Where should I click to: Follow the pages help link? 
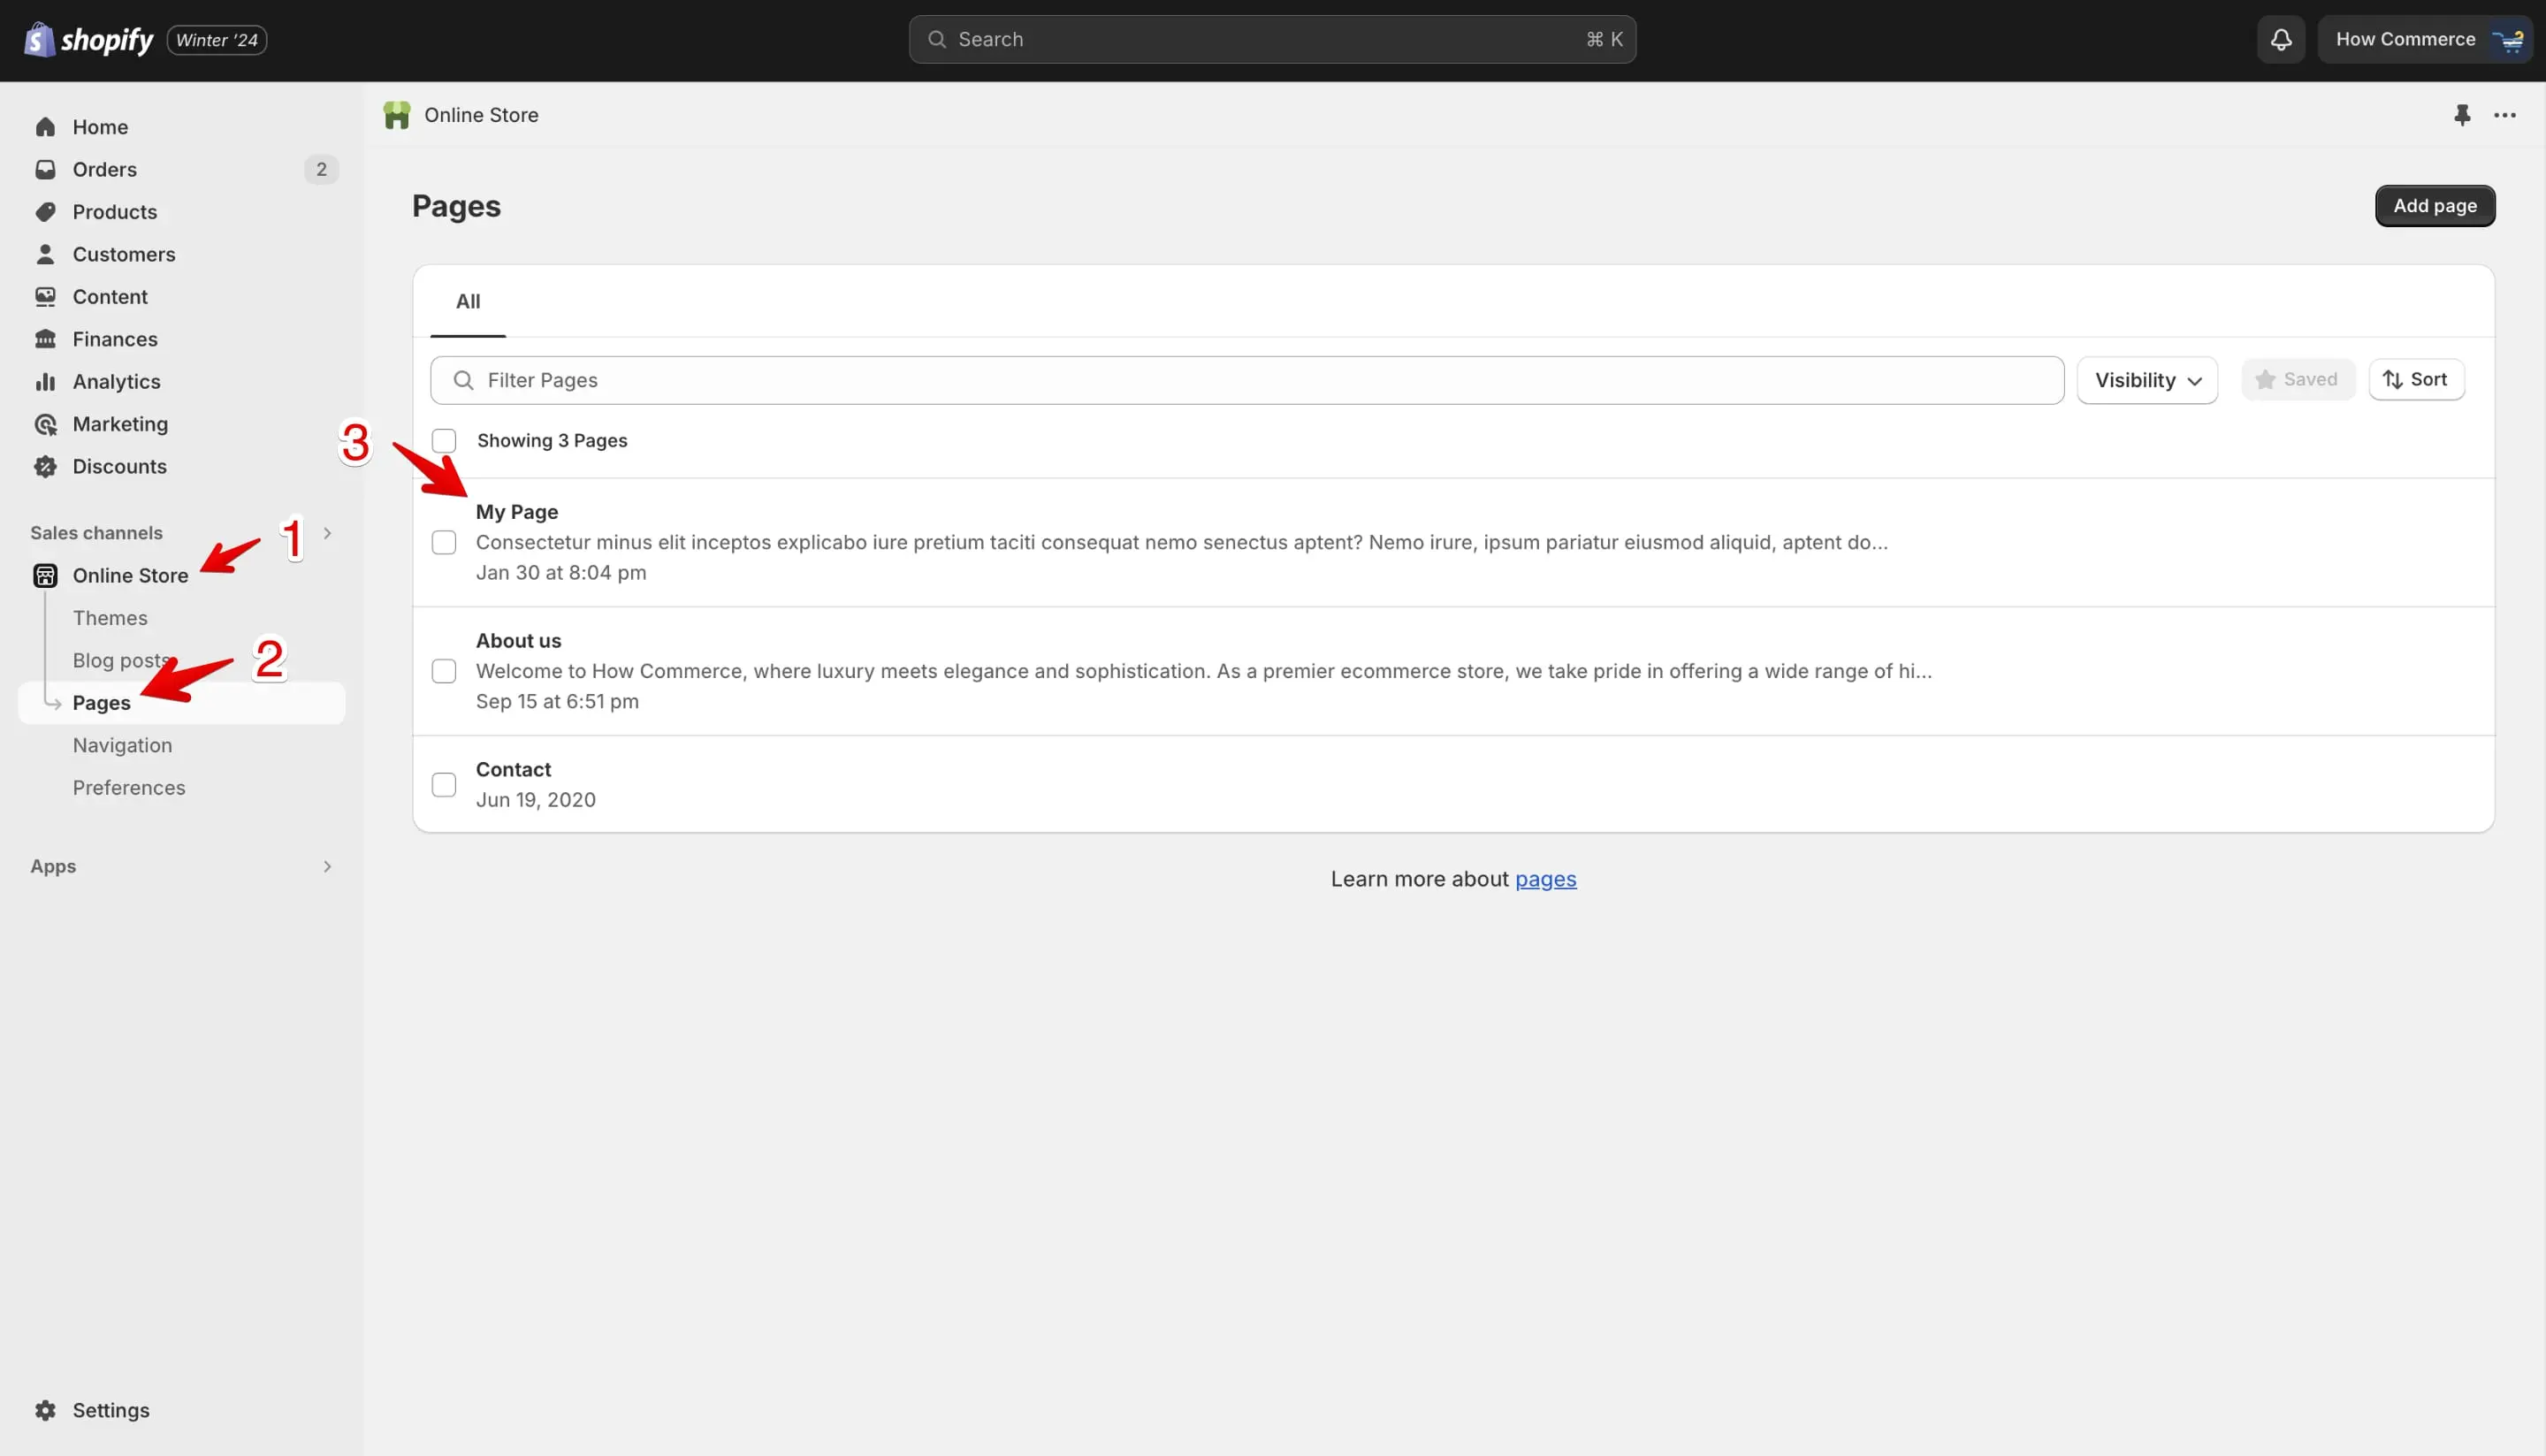click(1545, 879)
